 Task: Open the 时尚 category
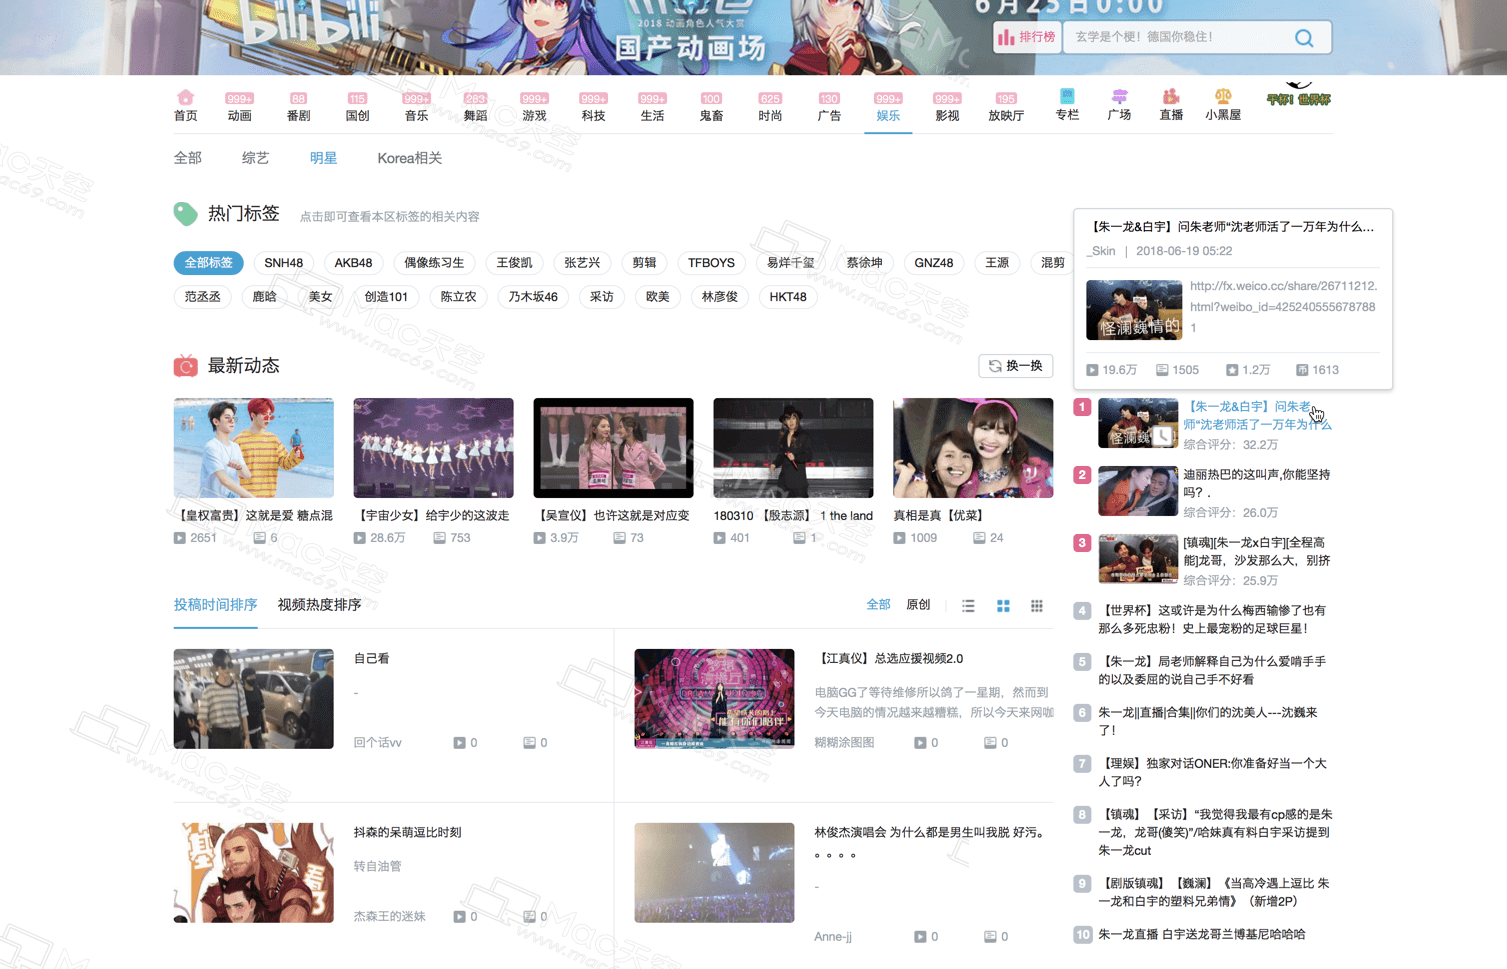(770, 107)
